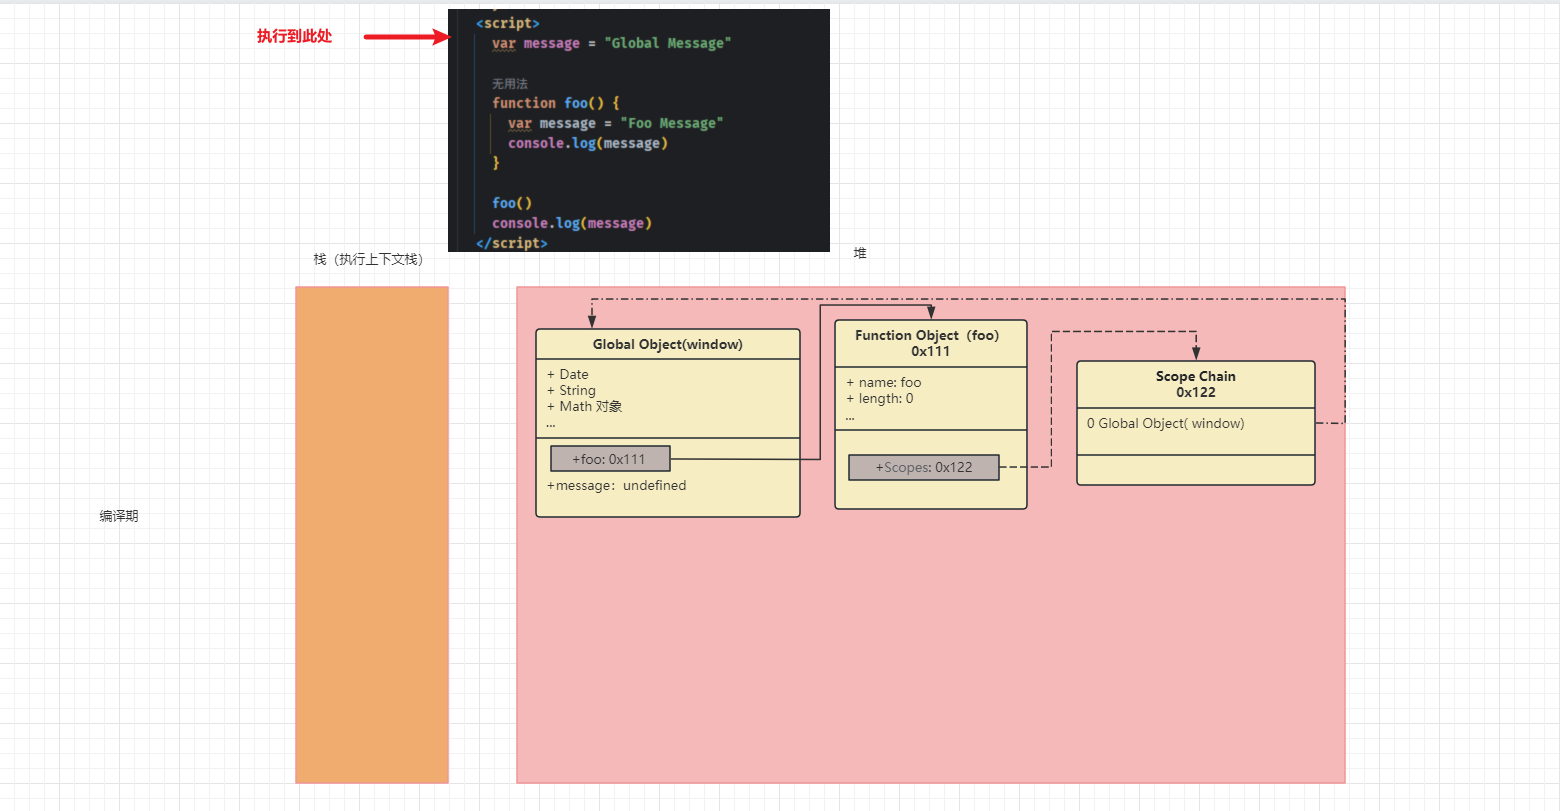This screenshot has height=811, width=1560.
Task: Click the "0 Global Object( window)" entry
Action: (x=1165, y=423)
